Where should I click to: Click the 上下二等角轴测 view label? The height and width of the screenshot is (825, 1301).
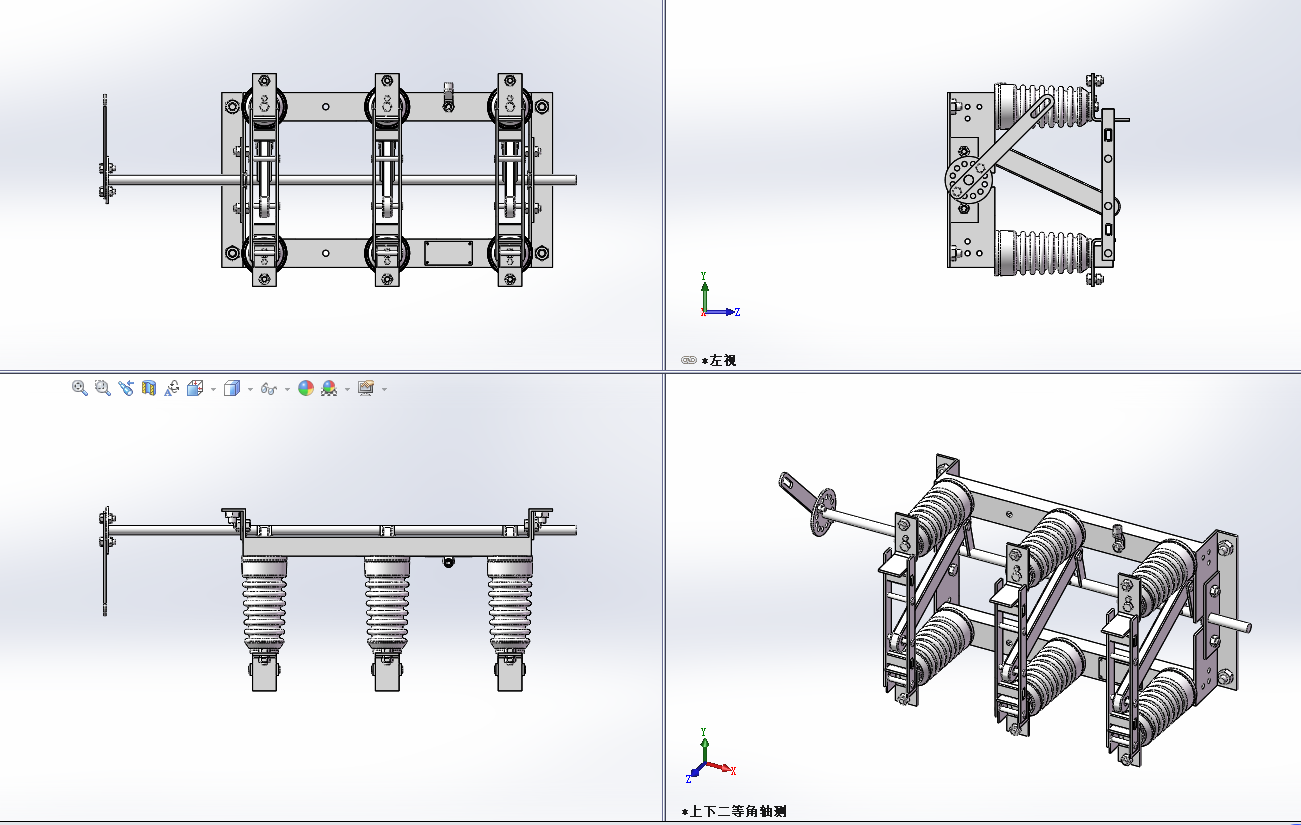(736, 811)
